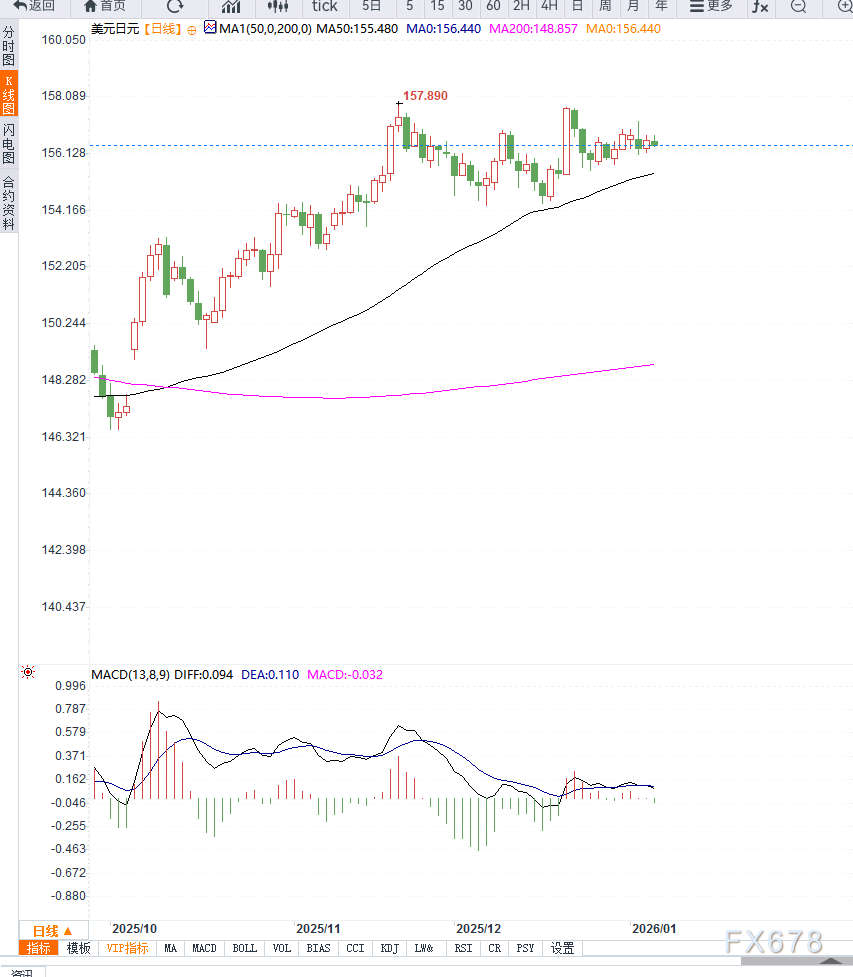This screenshot has height=977, width=853.
Task: Toggle the orange circle next to 日线 label
Action: click(192, 30)
